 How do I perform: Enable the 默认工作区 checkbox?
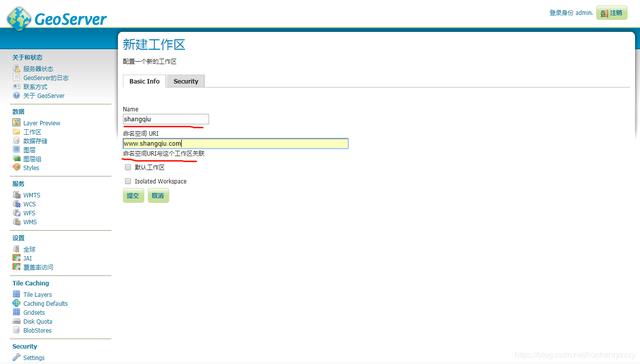click(x=128, y=167)
